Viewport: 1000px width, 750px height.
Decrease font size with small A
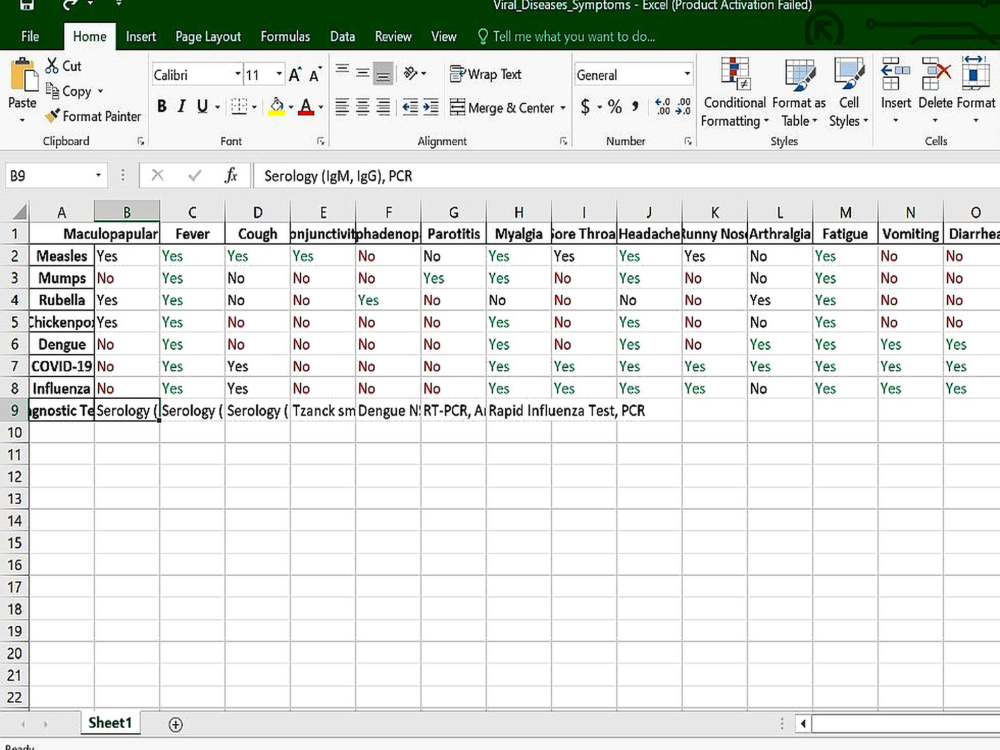tap(315, 75)
